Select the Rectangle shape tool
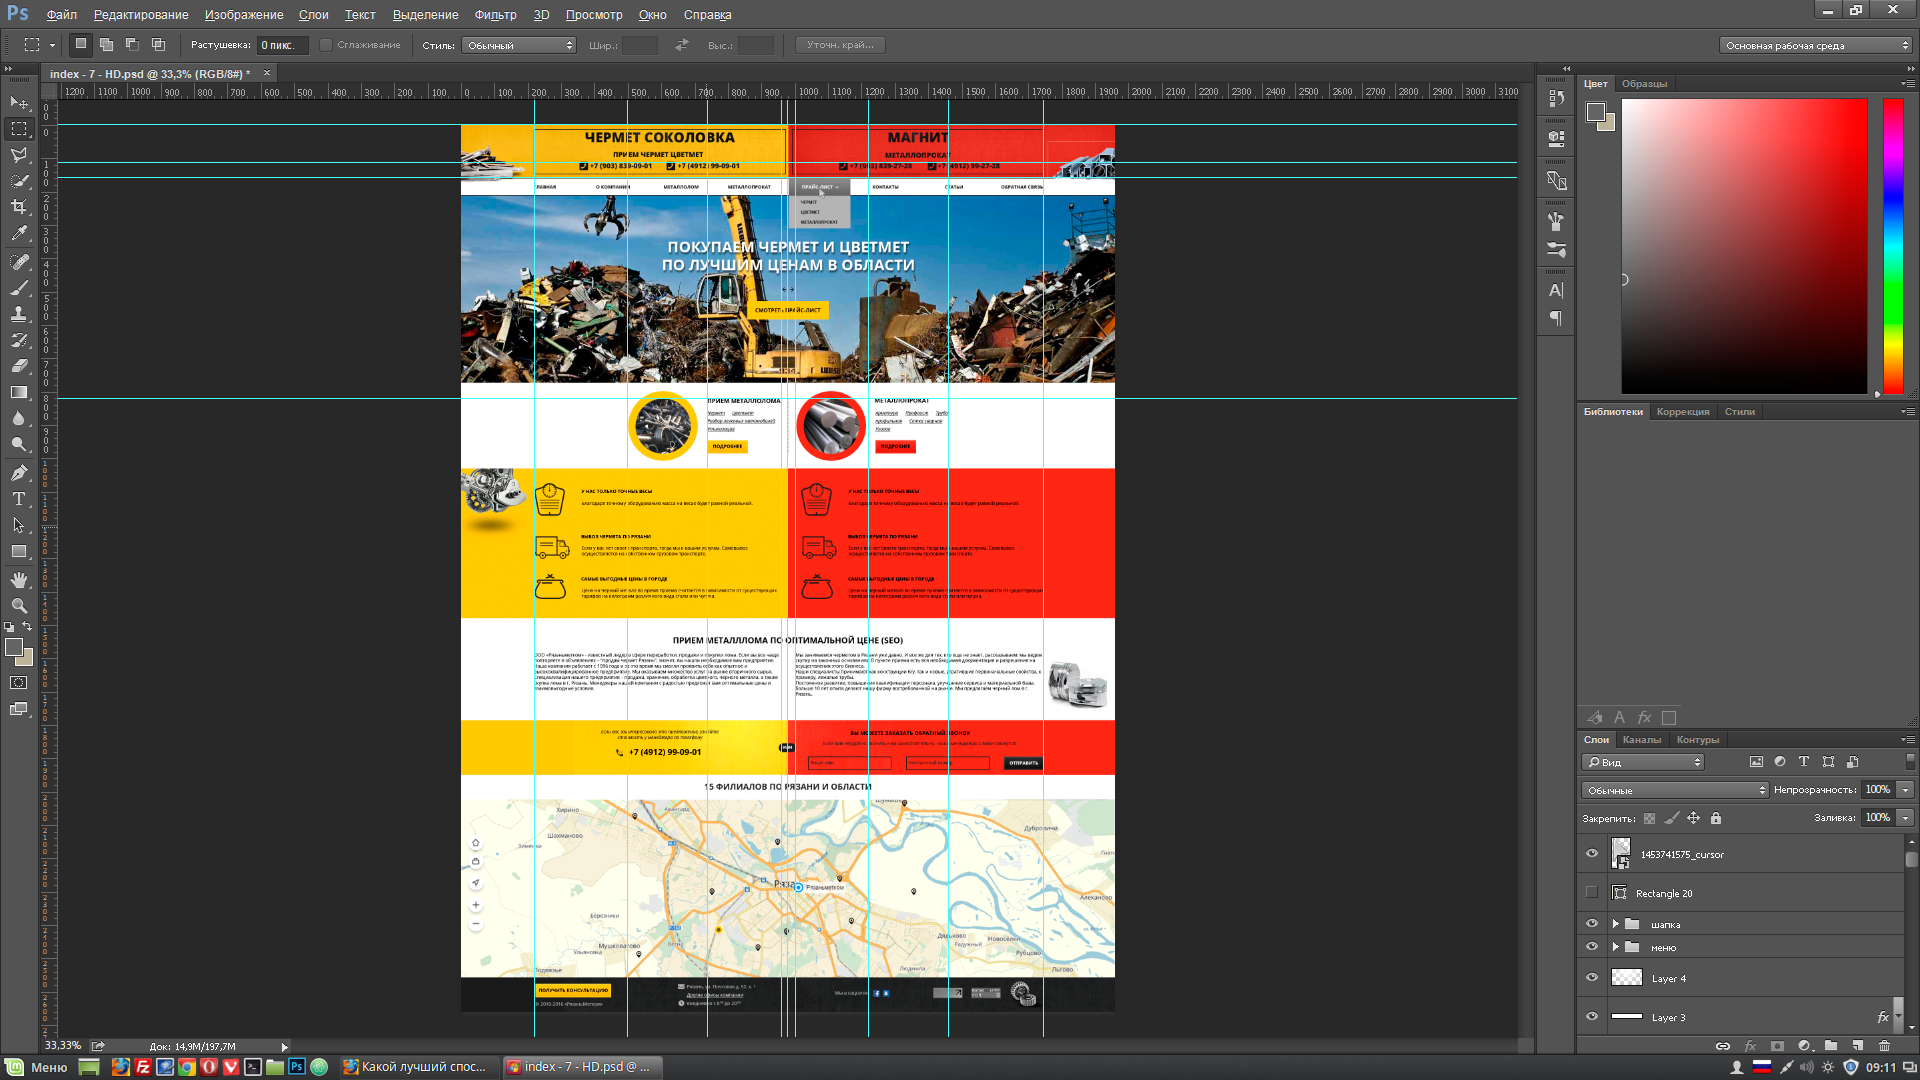The height and width of the screenshot is (1080, 1920). click(19, 551)
